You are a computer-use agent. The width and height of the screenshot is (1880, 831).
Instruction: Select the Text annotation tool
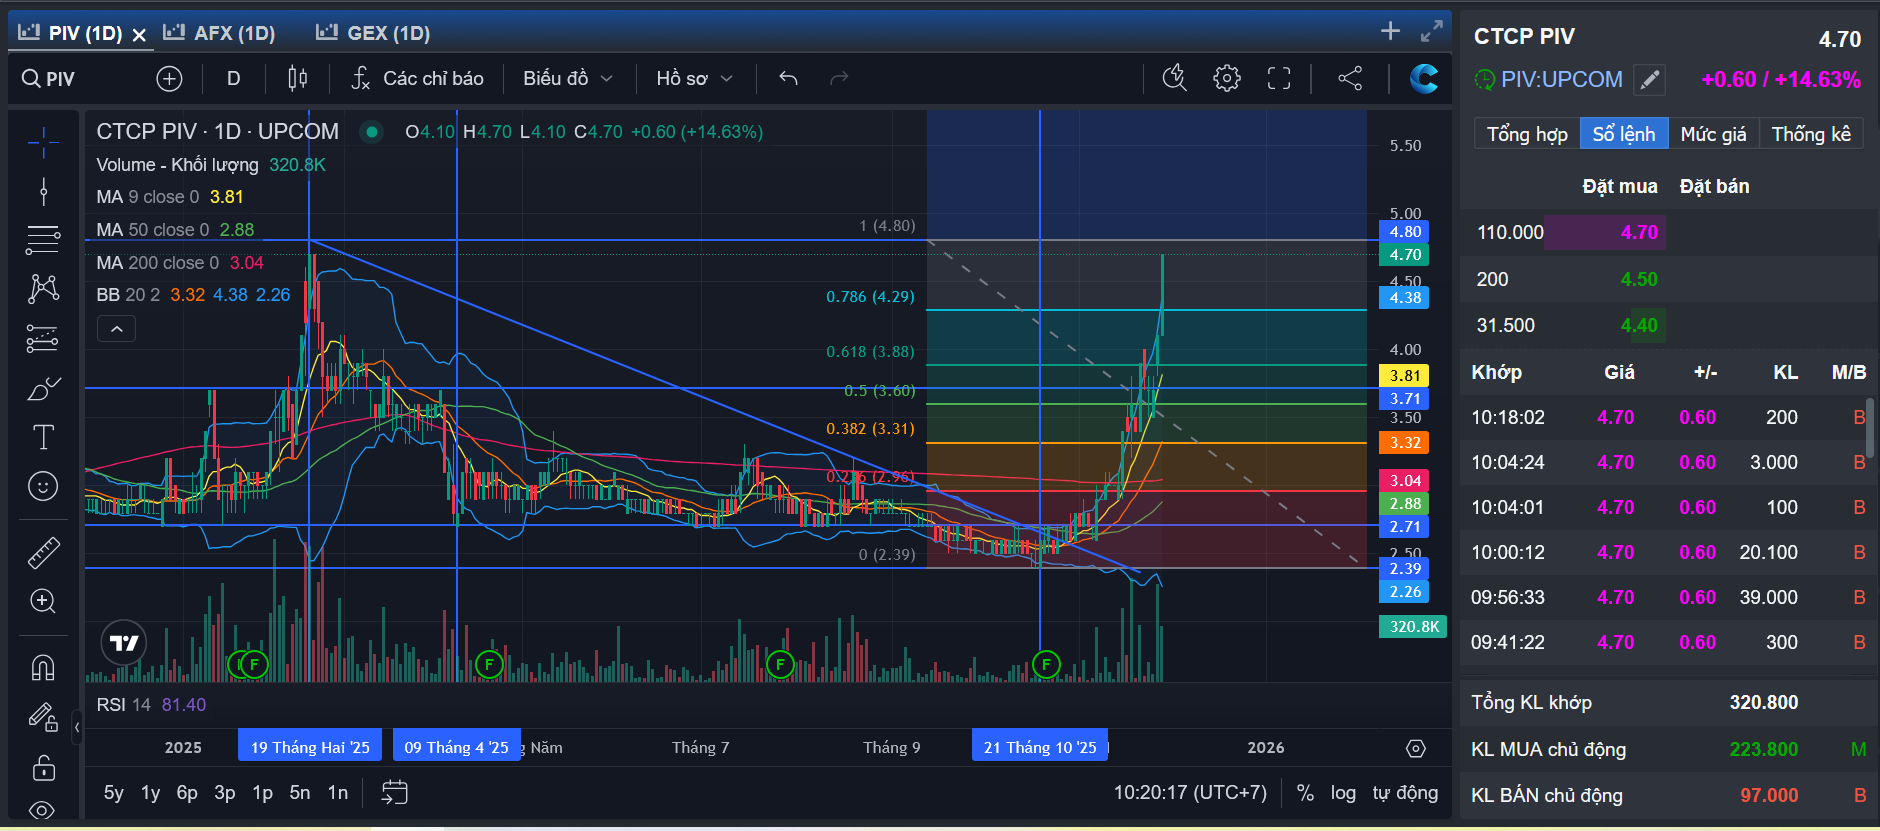43,437
